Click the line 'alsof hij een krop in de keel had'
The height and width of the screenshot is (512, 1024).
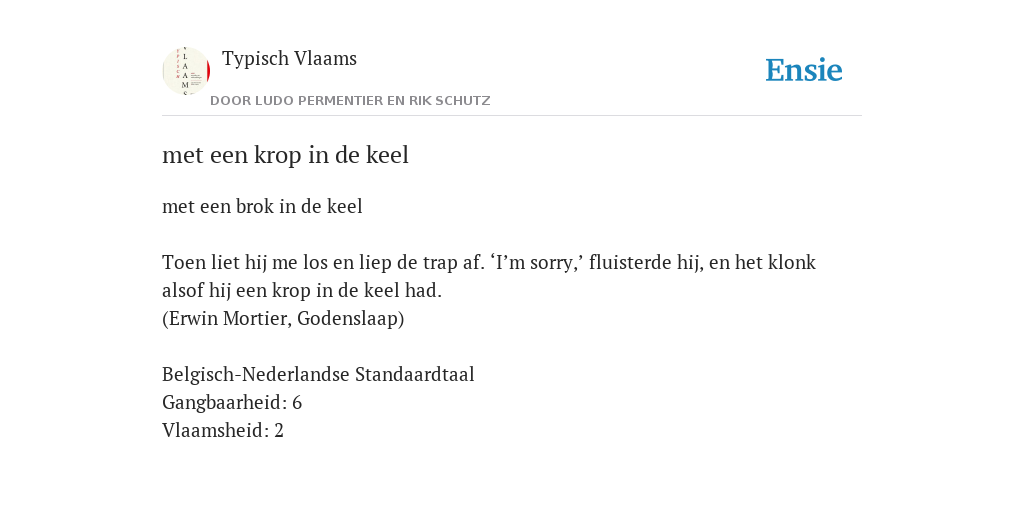point(302,291)
